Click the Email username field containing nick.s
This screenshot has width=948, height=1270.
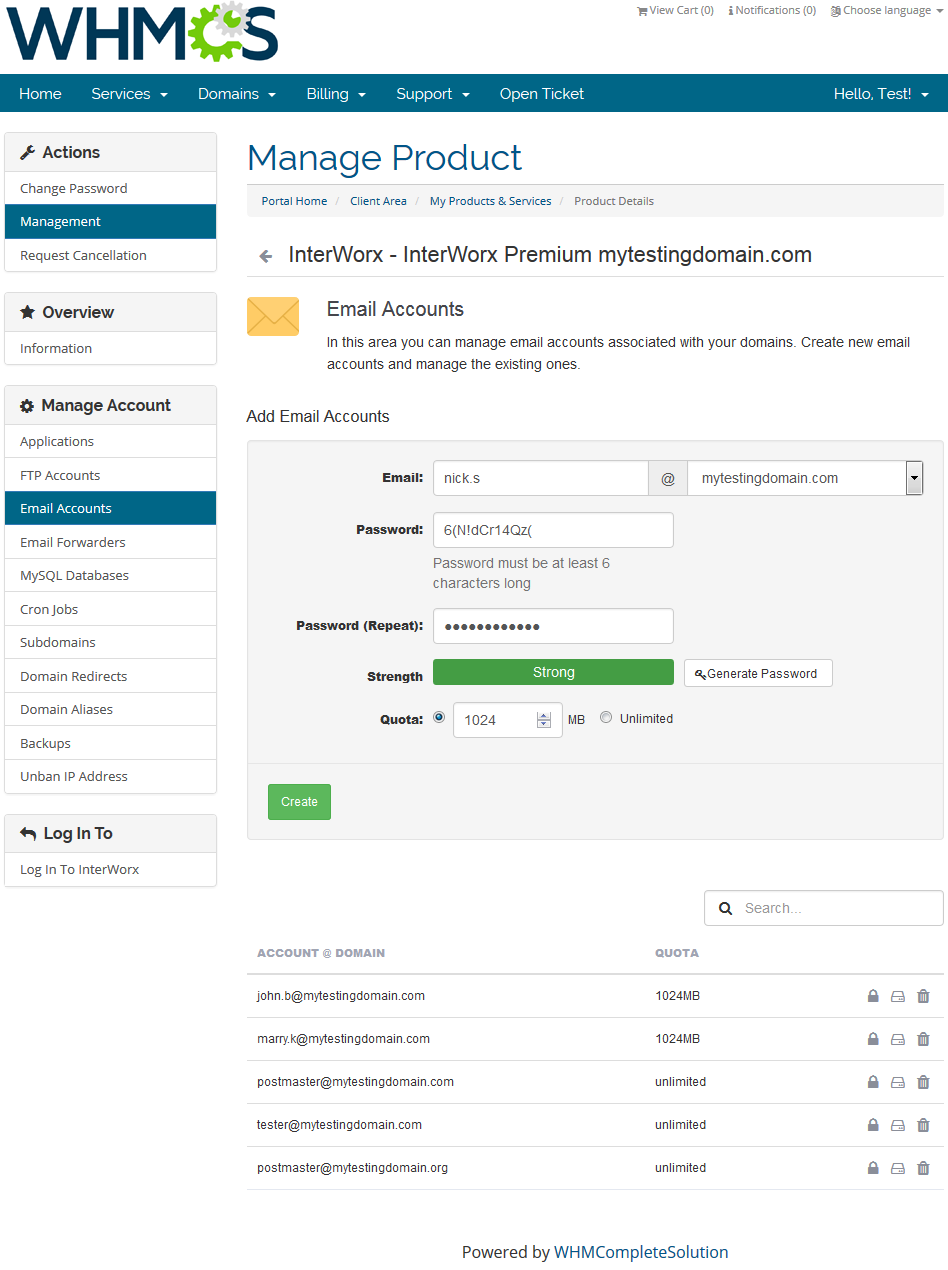point(541,478)
